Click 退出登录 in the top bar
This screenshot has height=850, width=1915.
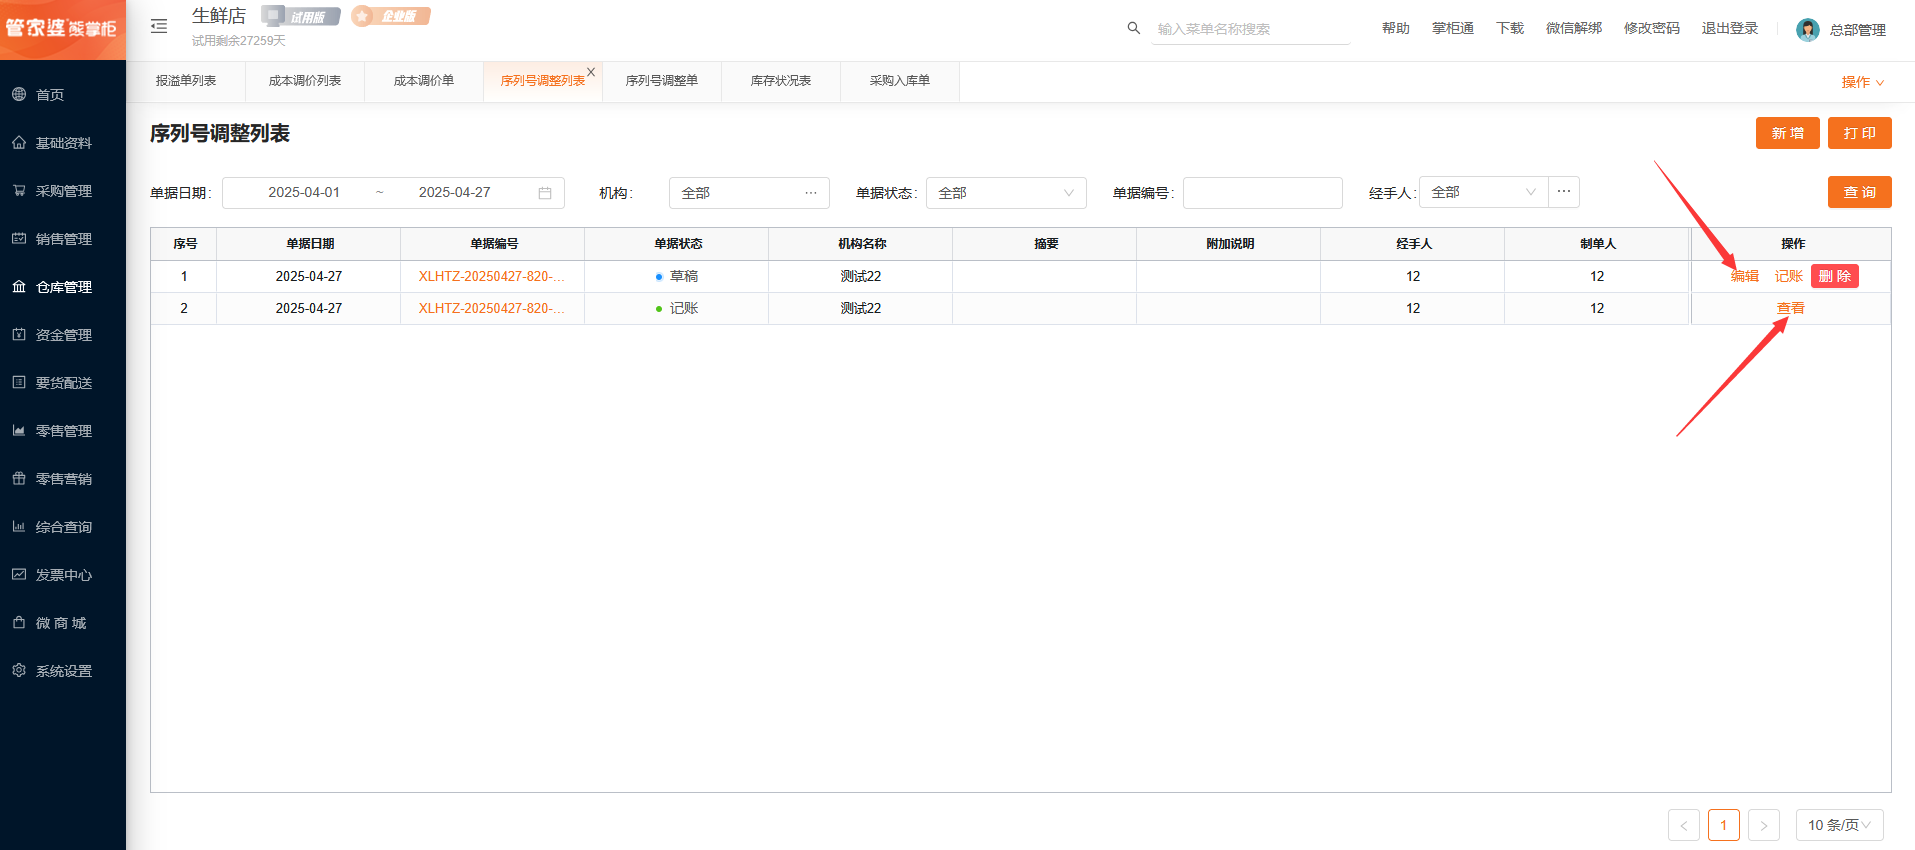(1730, 28)
